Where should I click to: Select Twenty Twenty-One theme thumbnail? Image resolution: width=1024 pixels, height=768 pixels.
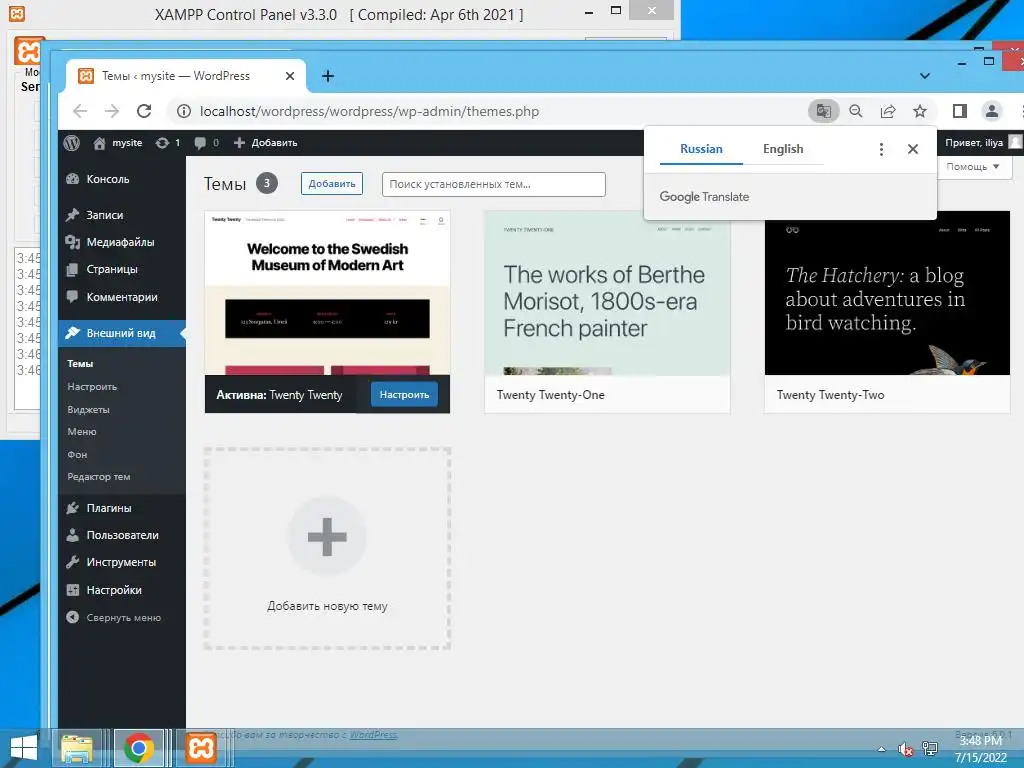click(607, 293)
